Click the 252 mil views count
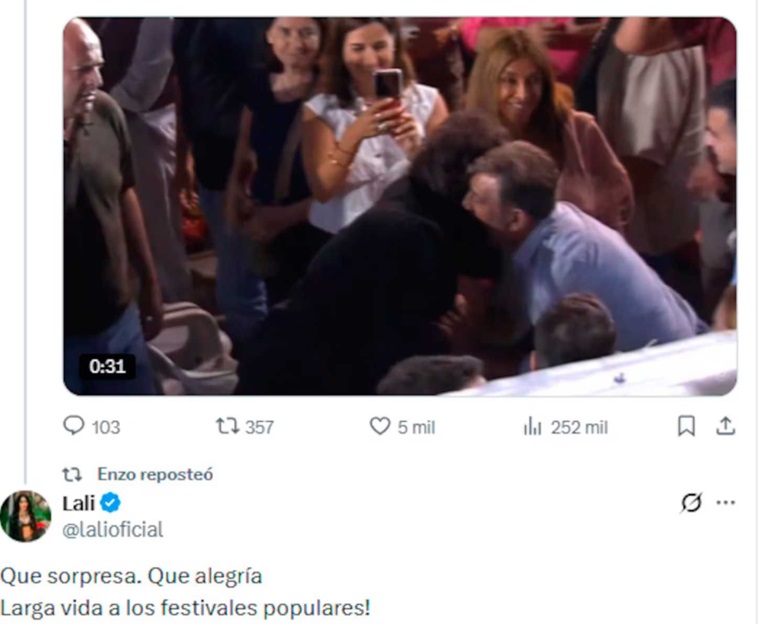The width and height of the screenshot is (758, 624). [579, 427]
